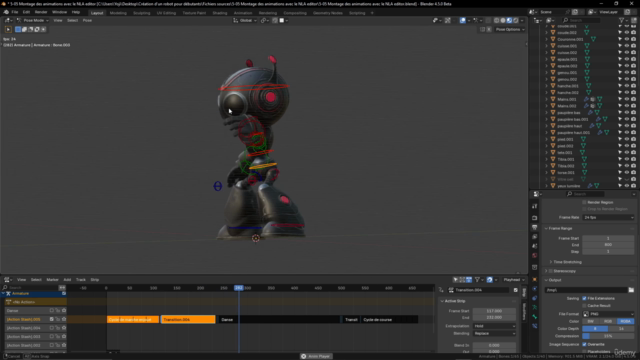Viewport: 640px width, 360px height.
Task: Click the NLA editor type icon
Action: click(7, 280)
